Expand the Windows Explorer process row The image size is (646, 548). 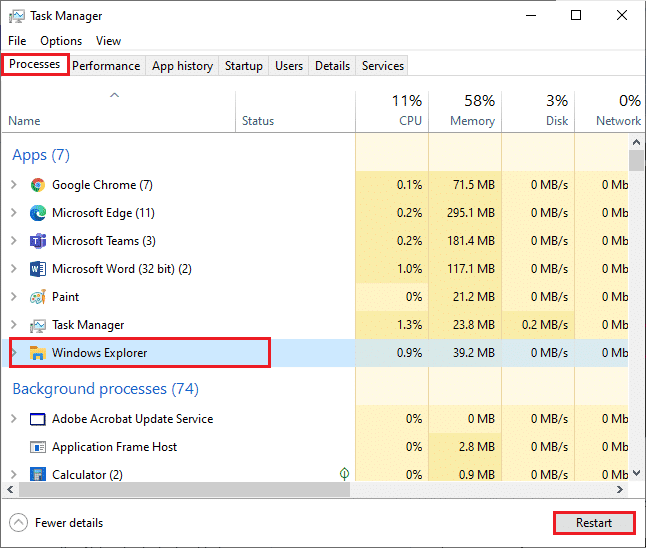click(x=14, y=353)
